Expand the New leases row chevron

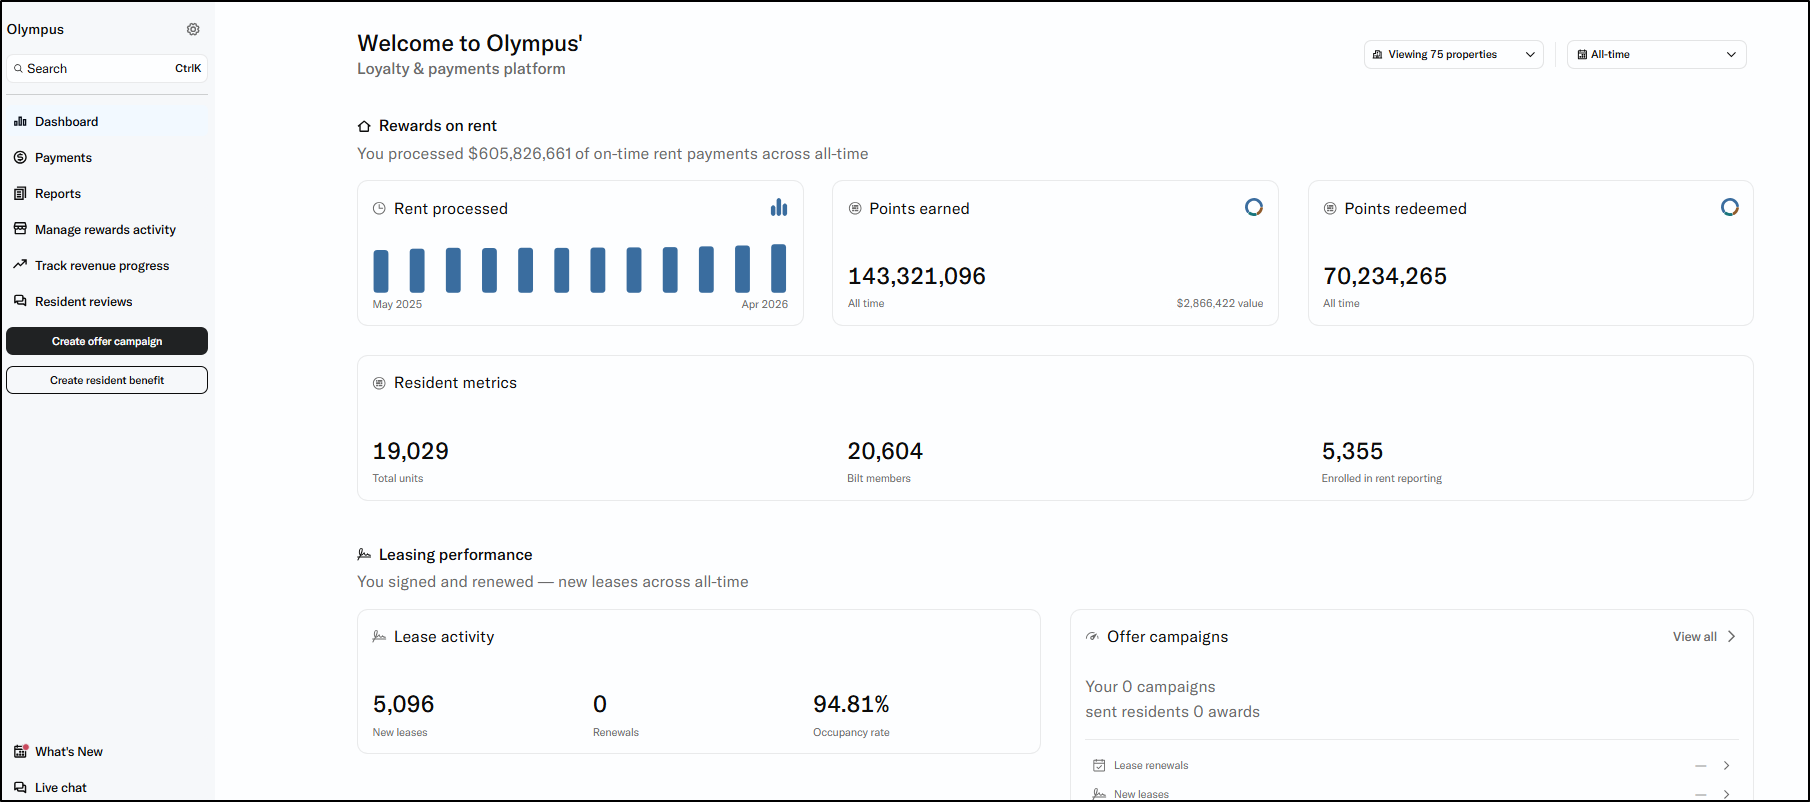click(1726, 794)
